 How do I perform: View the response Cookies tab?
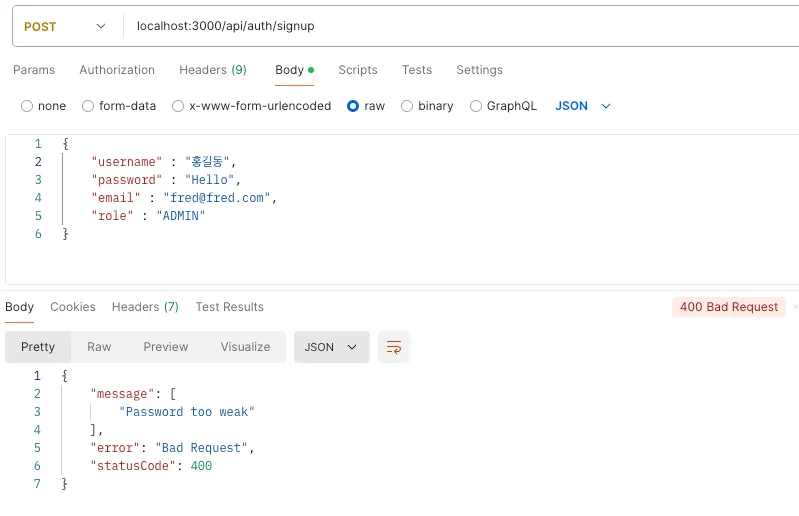[x=73, y=307]
